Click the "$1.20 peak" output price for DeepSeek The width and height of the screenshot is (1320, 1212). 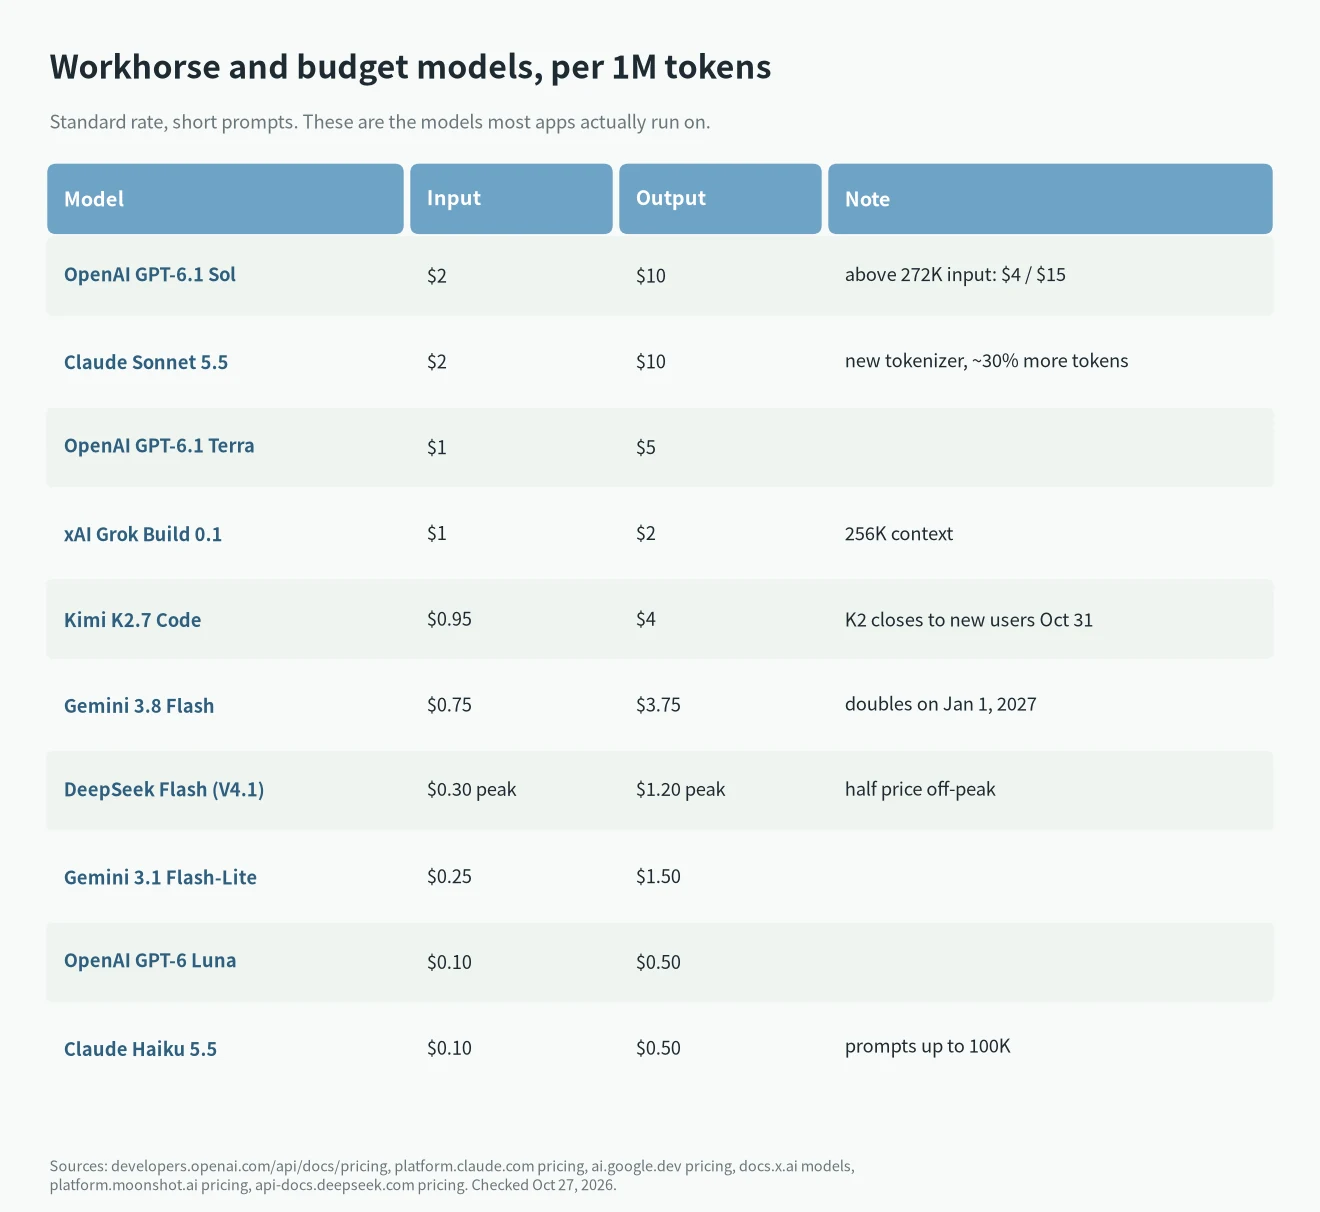pos(681,790)
